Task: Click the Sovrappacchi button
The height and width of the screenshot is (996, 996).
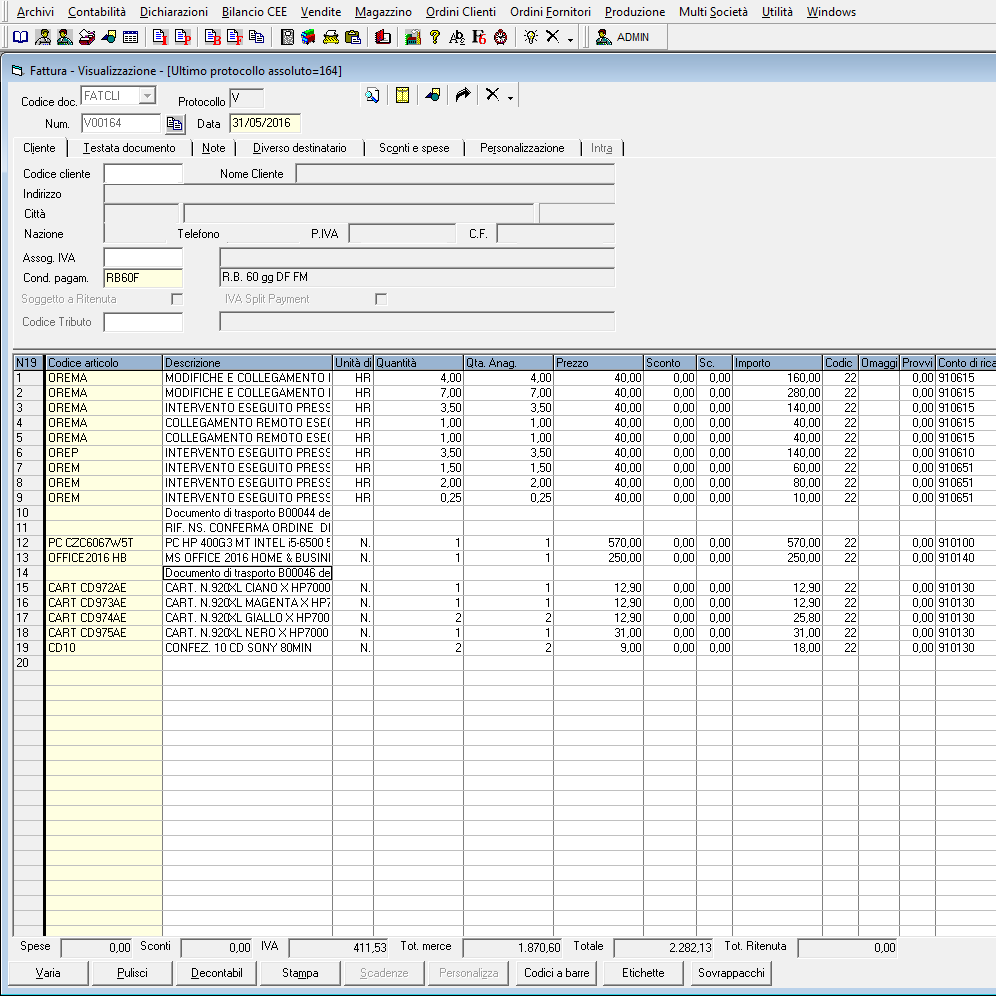Action: coord(731,972)
